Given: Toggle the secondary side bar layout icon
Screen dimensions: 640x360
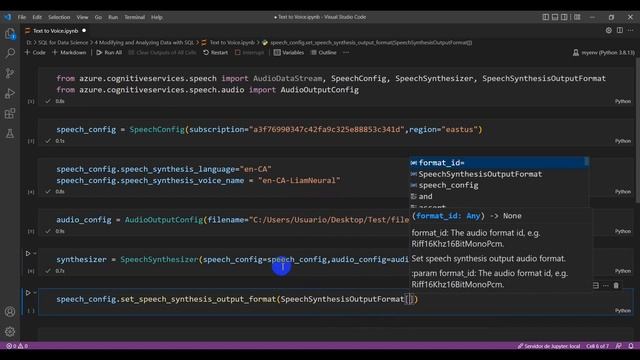Looking at the screenshot, I should coord(564,17).
